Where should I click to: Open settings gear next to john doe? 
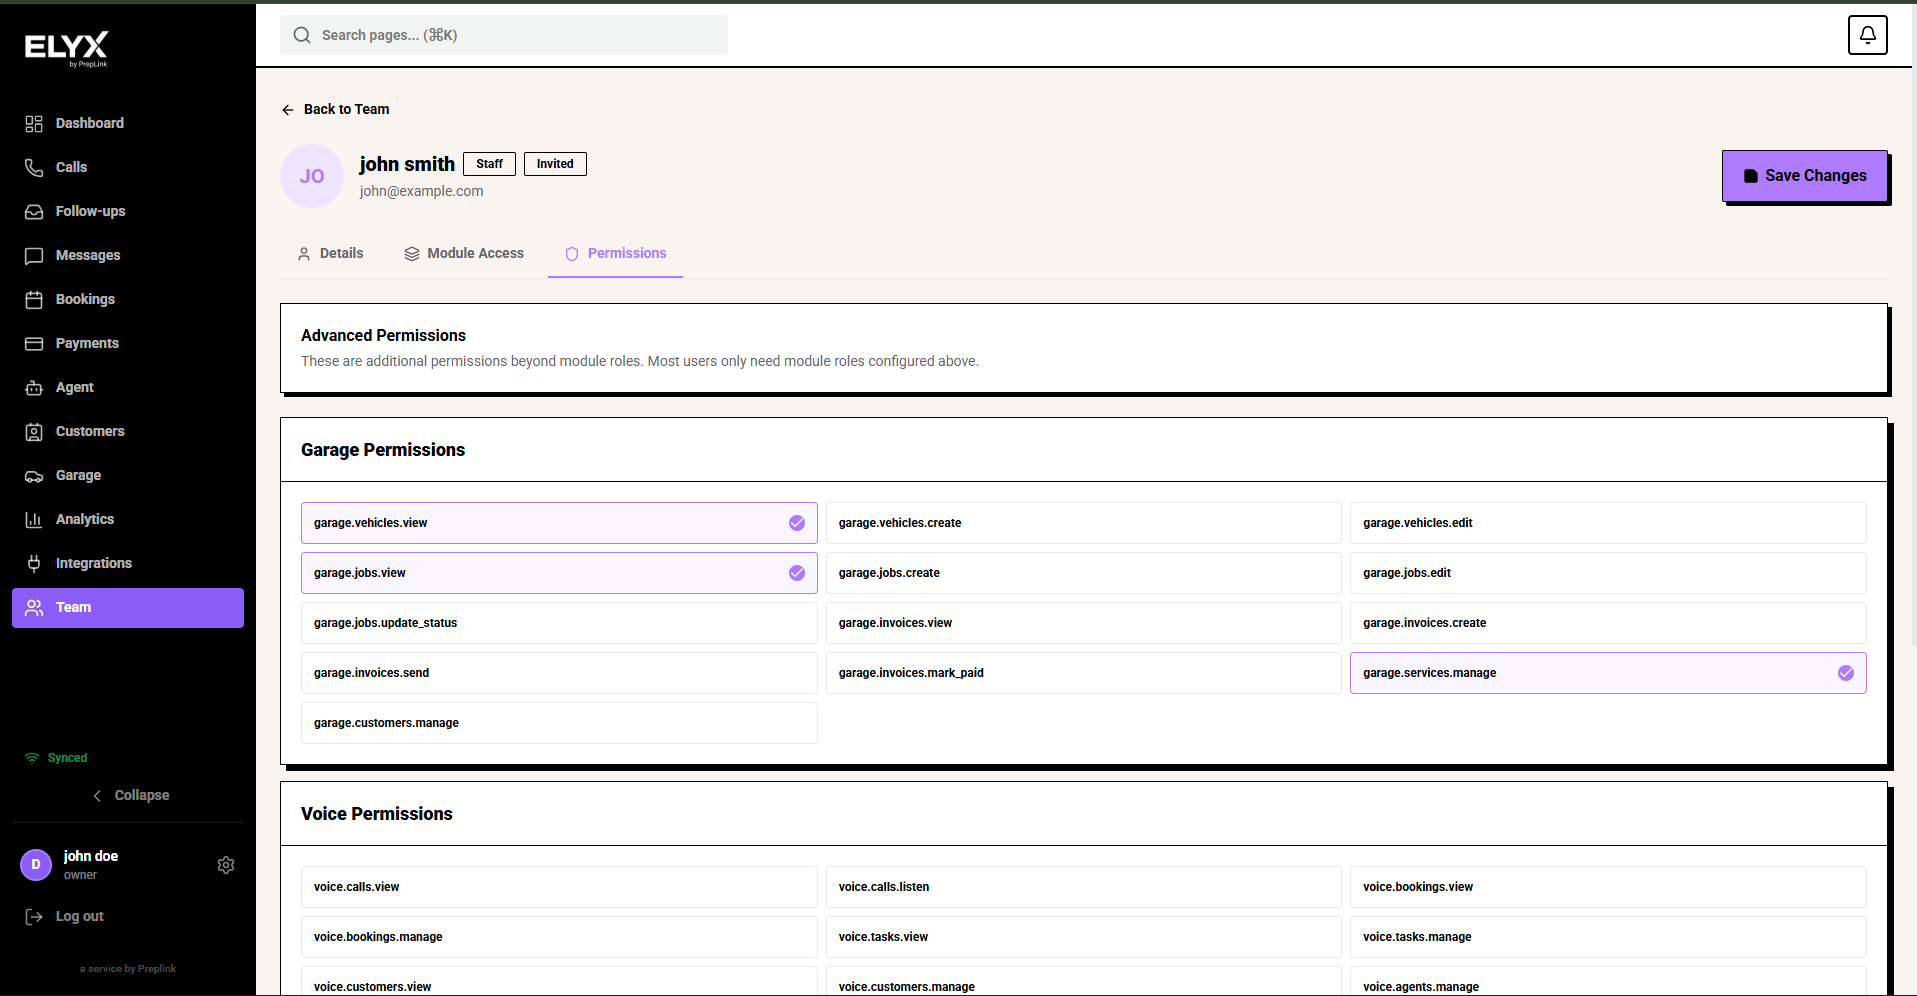click(226, 865)
